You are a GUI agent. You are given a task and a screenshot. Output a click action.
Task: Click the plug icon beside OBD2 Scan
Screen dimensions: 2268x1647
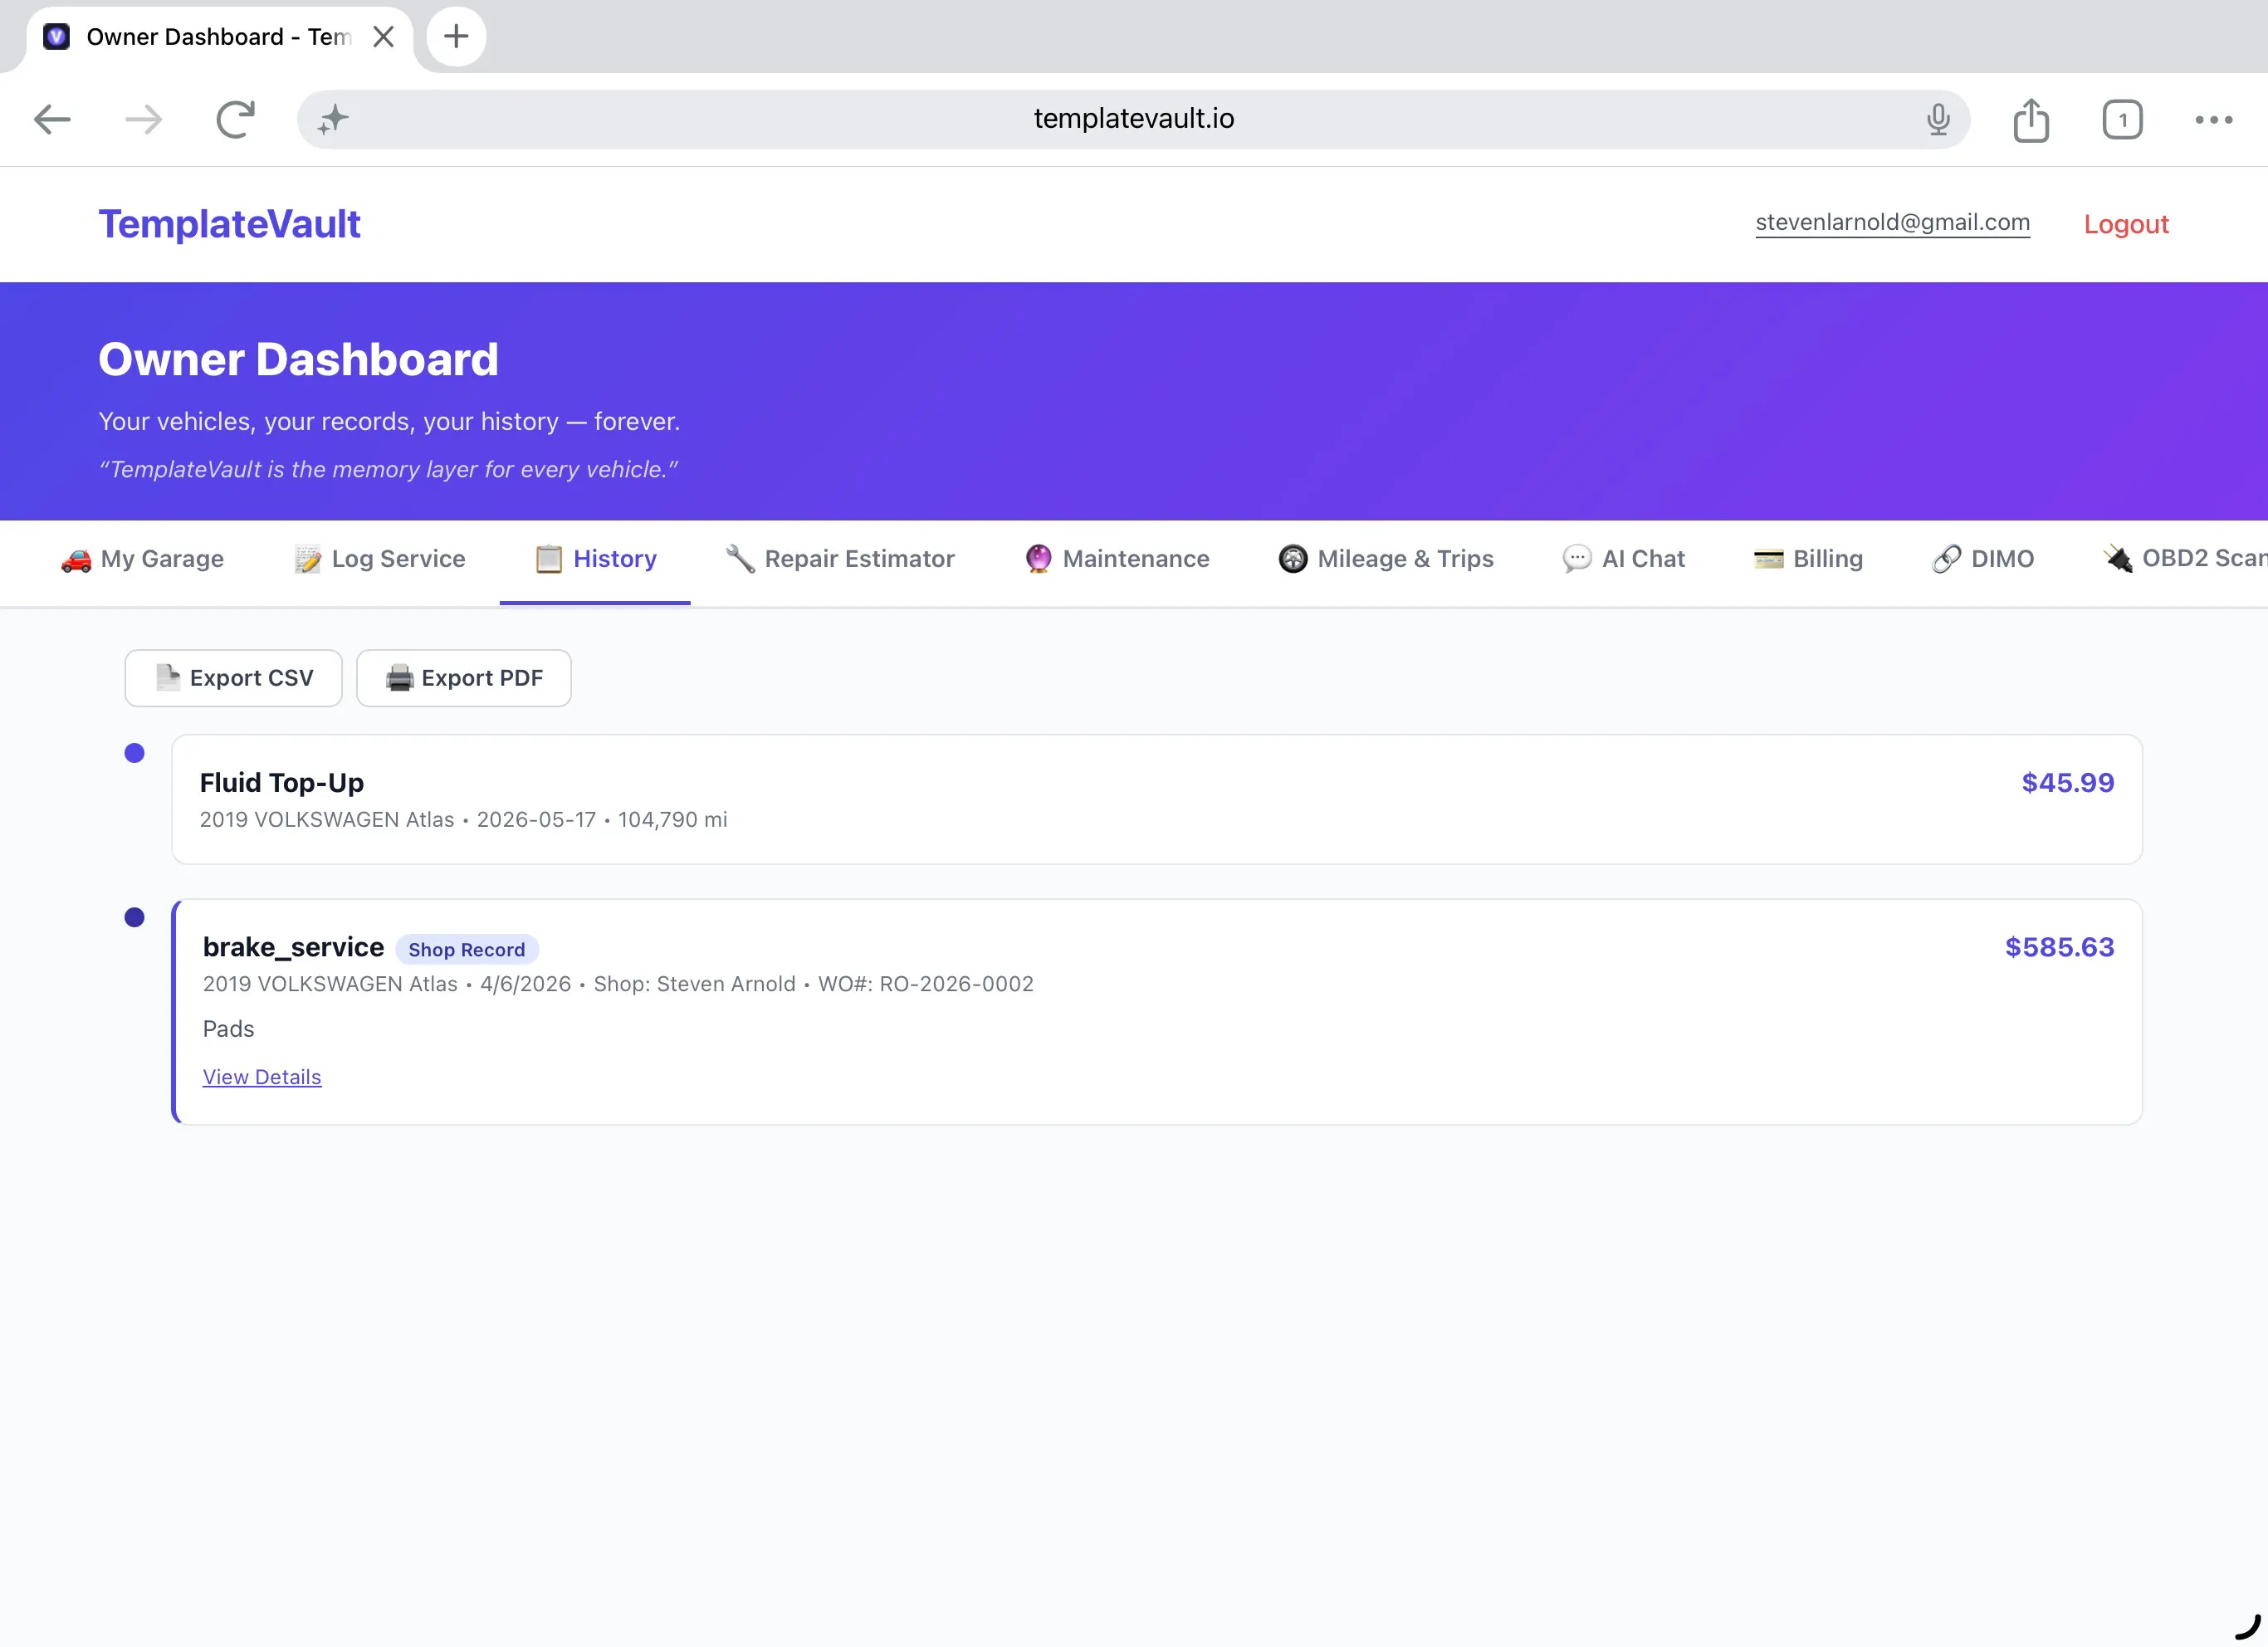pos(2118,559)
